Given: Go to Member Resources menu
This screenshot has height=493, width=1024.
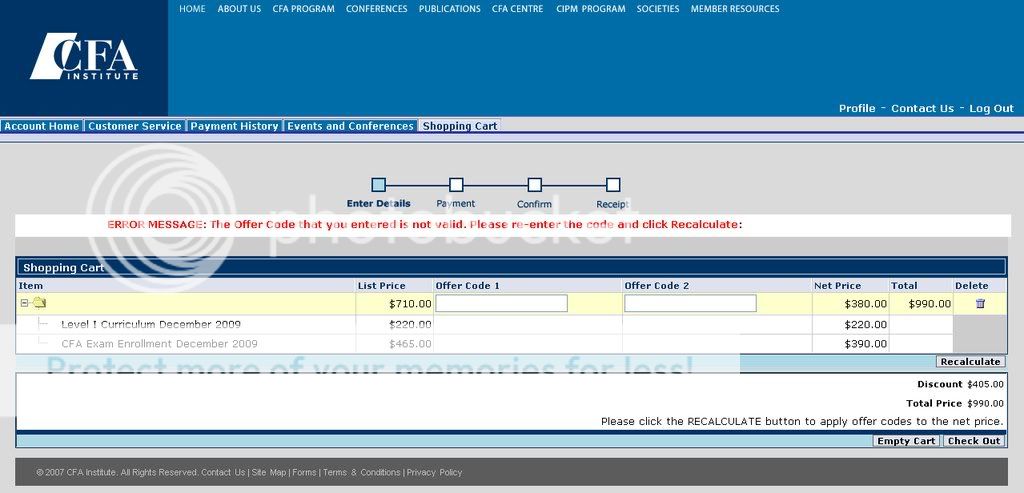Looking at the screenshot, I should point(735,9).
